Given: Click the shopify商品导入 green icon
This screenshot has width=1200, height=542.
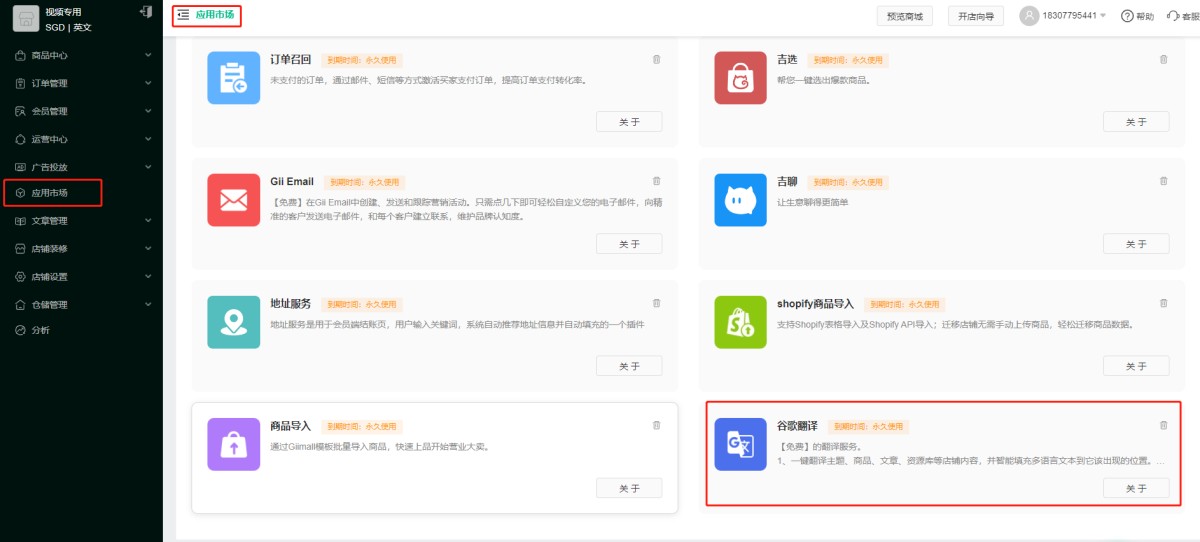Looking at the screenshot, I should (x=740, y=322).
